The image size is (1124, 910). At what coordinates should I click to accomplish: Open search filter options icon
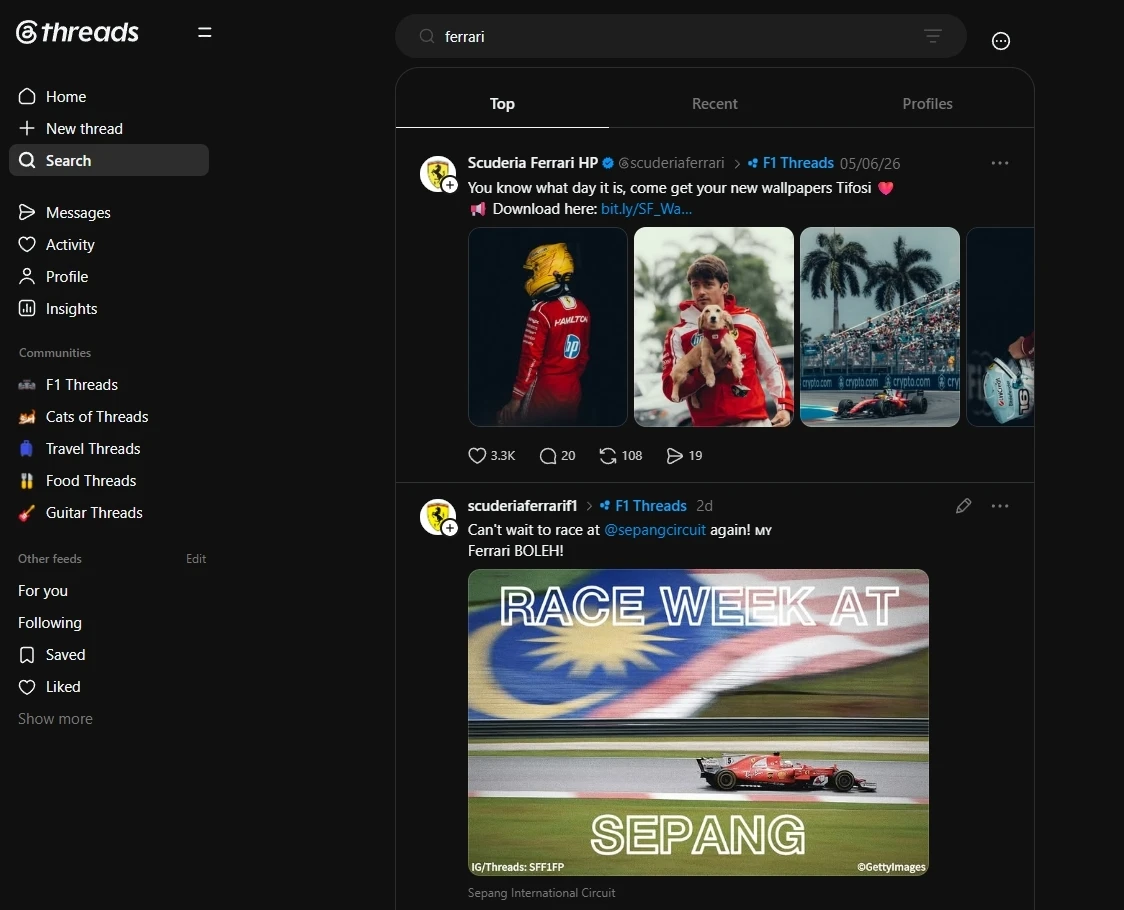(933, 36)
